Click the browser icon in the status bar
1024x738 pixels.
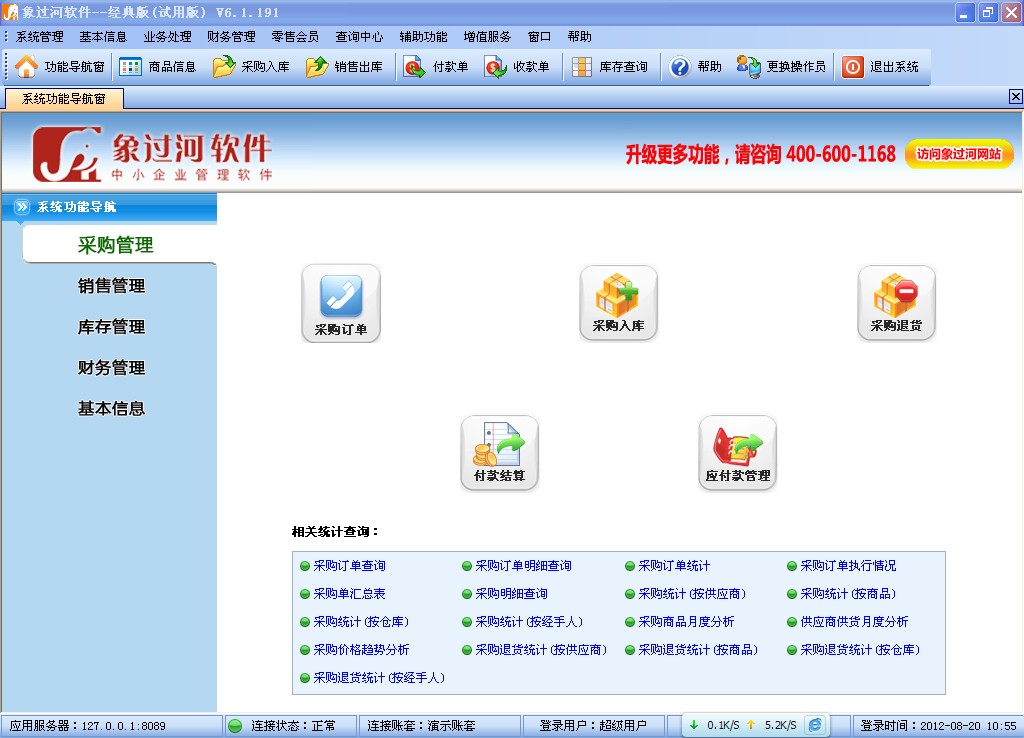pos(815,725)
